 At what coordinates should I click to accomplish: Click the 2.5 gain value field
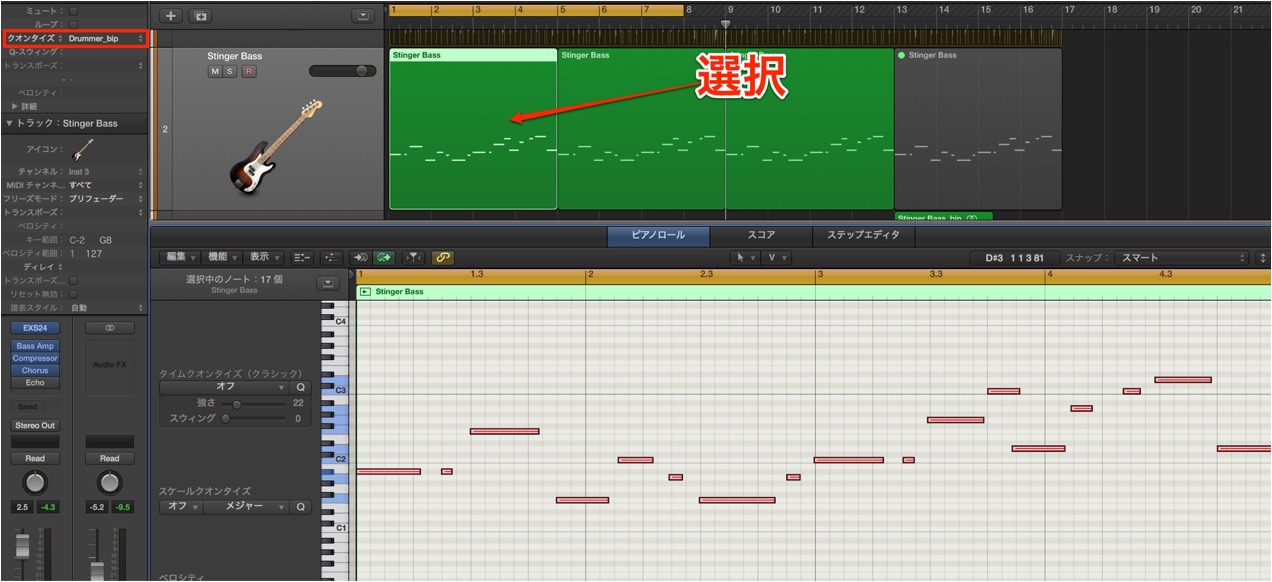pyautogui.click(x=21, y=508)
